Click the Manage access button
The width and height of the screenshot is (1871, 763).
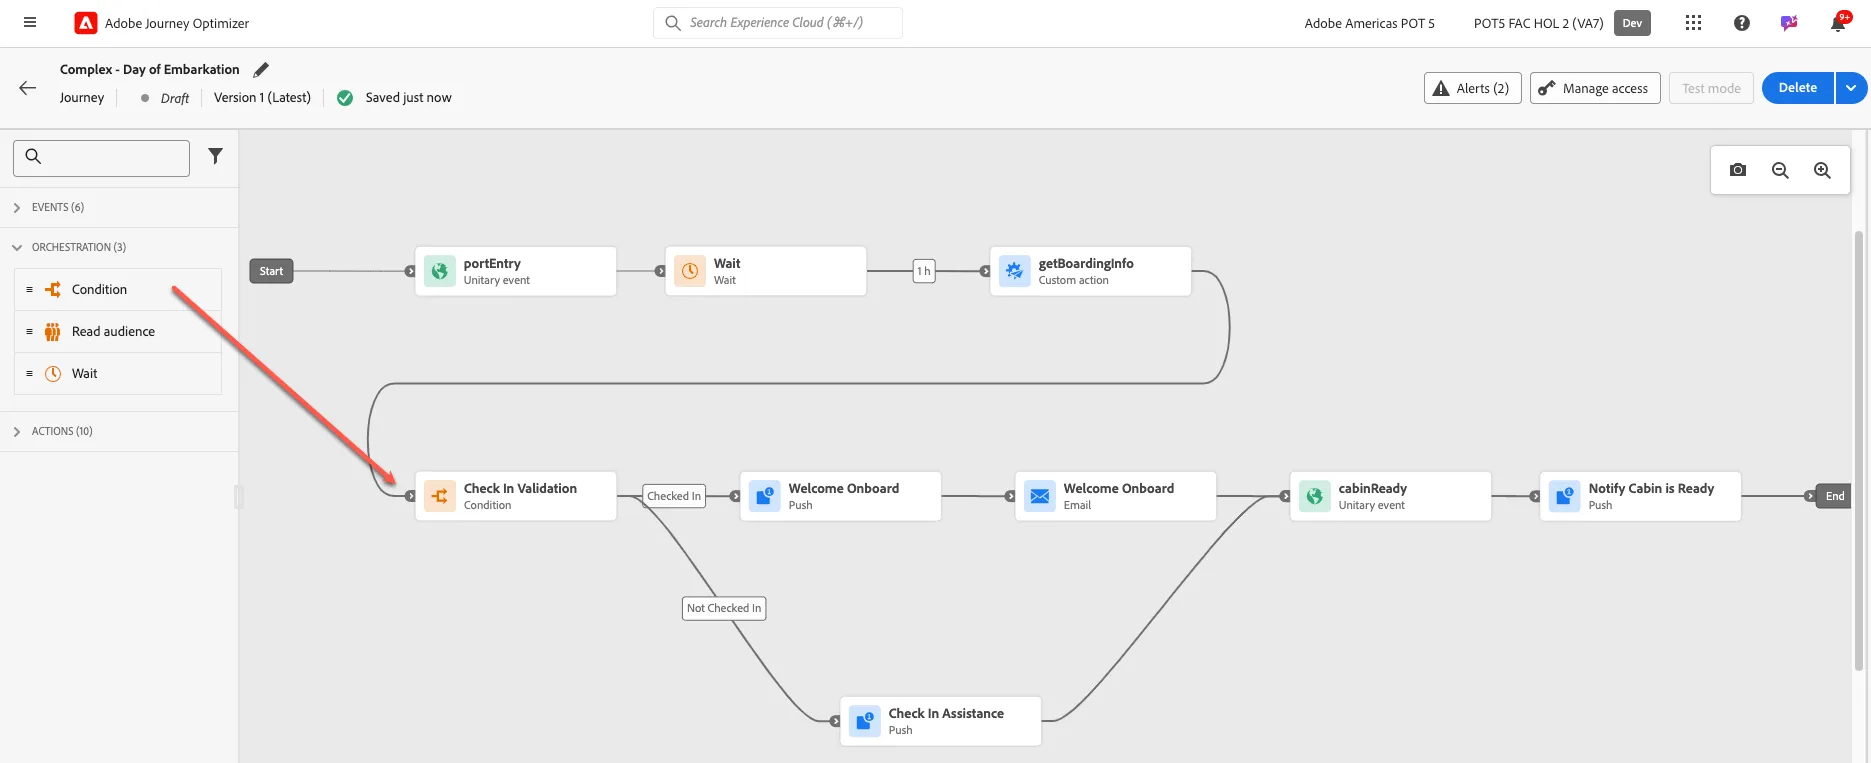(1595, 88)
